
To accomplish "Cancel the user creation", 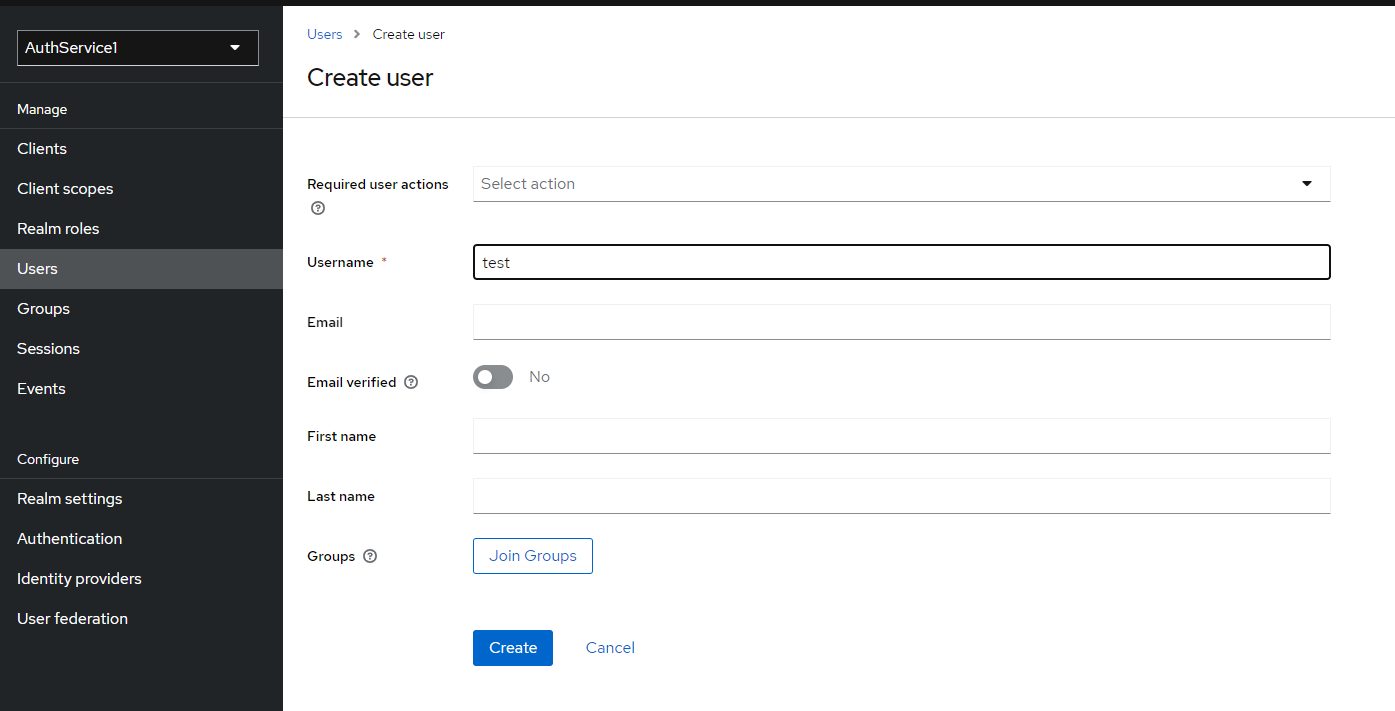I will 610,647.
